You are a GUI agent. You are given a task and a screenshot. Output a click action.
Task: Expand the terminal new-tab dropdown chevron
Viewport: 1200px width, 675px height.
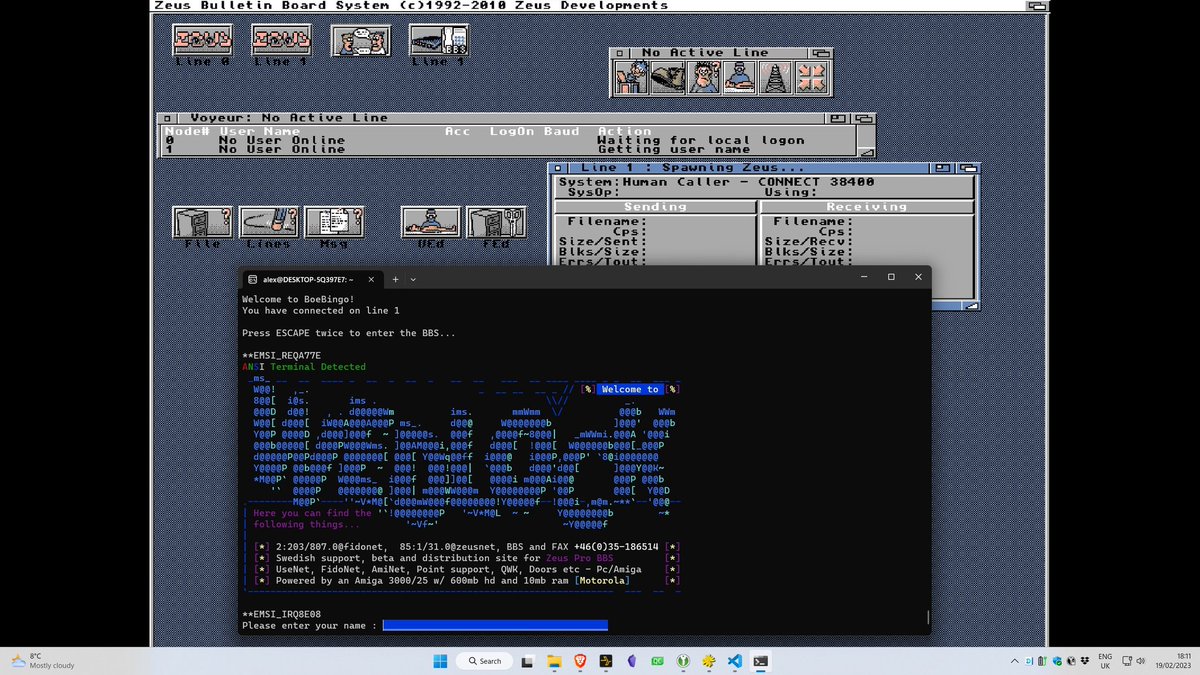coord(413,279)
